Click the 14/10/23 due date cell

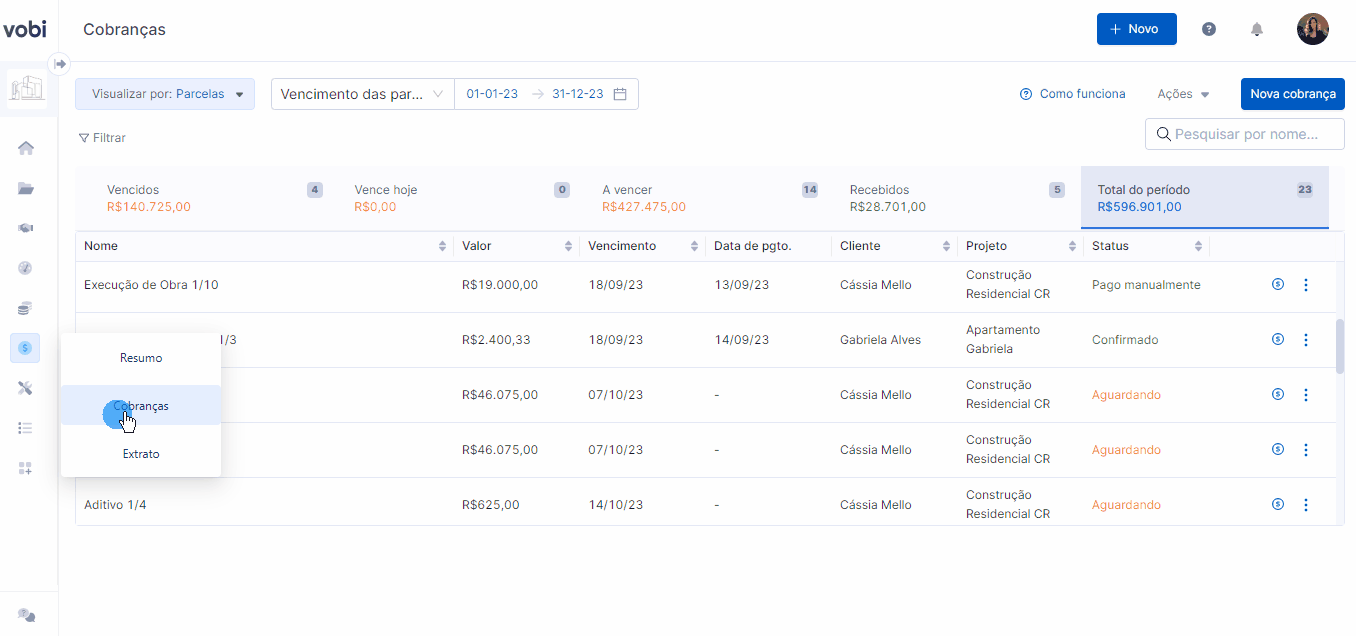(x=615, y=505)
